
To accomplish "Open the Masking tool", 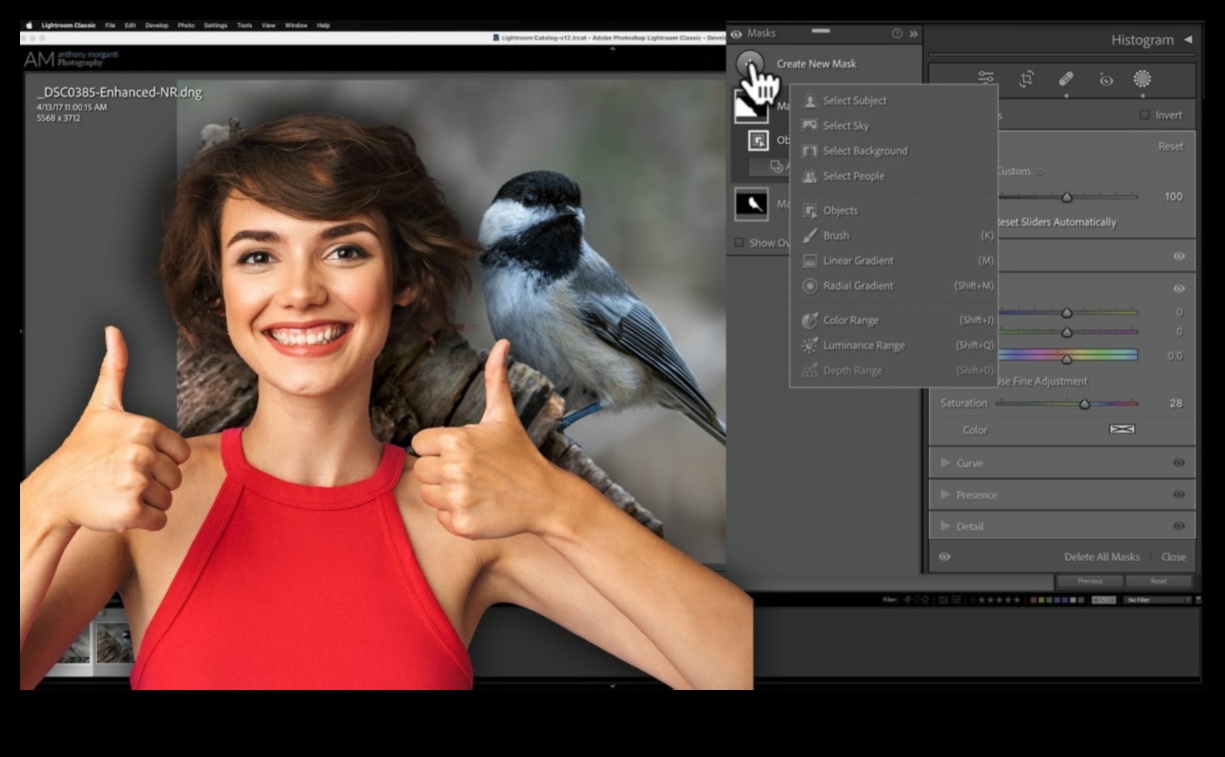I will (1142, 80).
